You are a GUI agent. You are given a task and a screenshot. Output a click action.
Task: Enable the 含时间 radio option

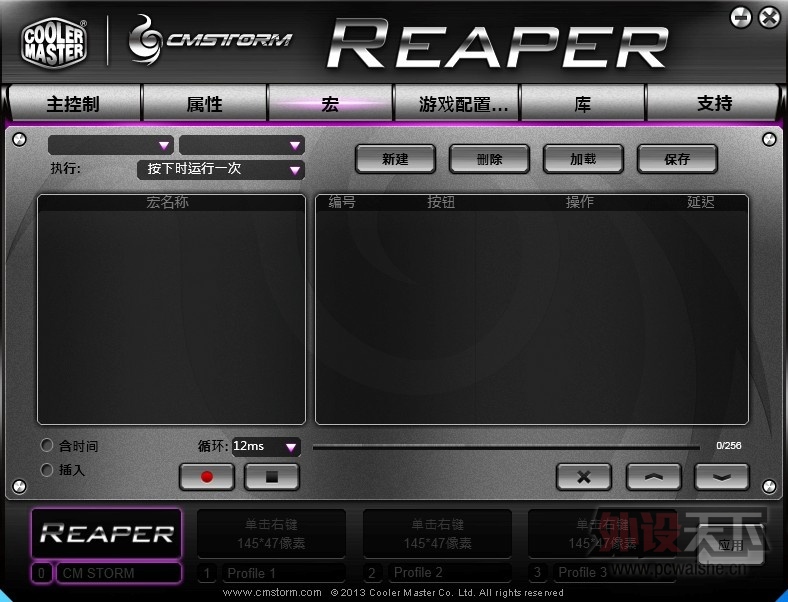click(x=47, y=445)
